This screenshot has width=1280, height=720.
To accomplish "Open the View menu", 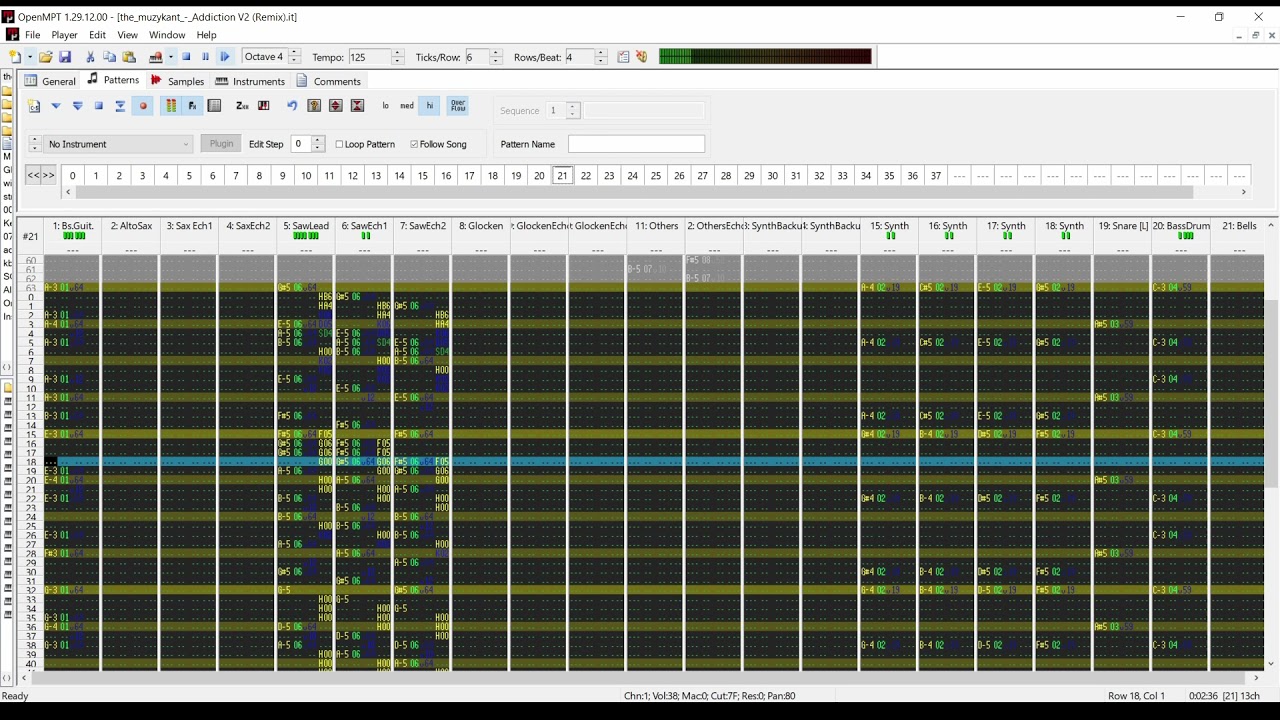I will tap(127, 35).
